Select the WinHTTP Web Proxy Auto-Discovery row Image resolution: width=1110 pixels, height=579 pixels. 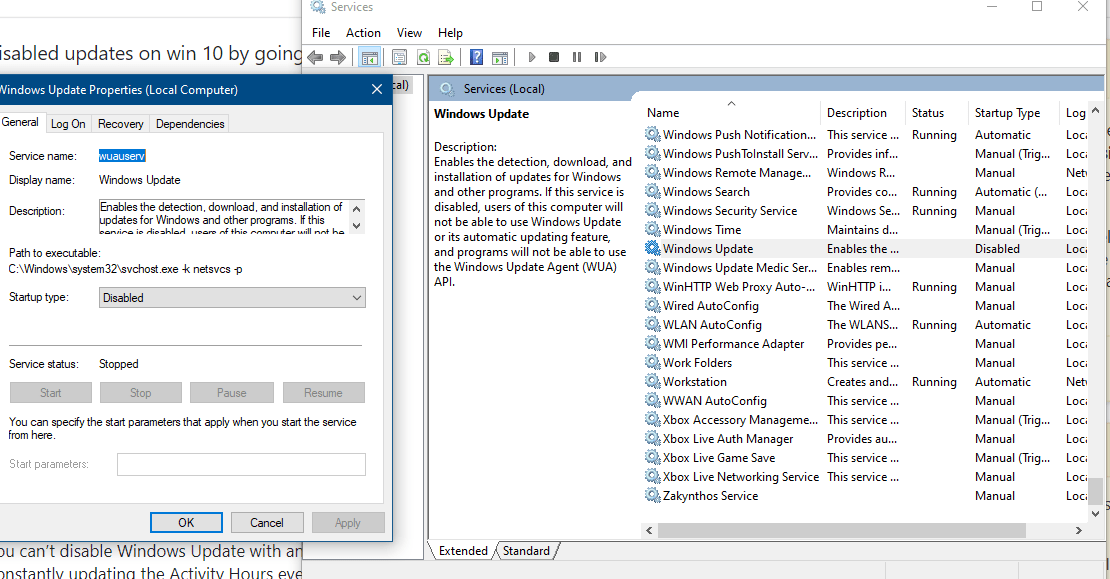tap(865, 287)
